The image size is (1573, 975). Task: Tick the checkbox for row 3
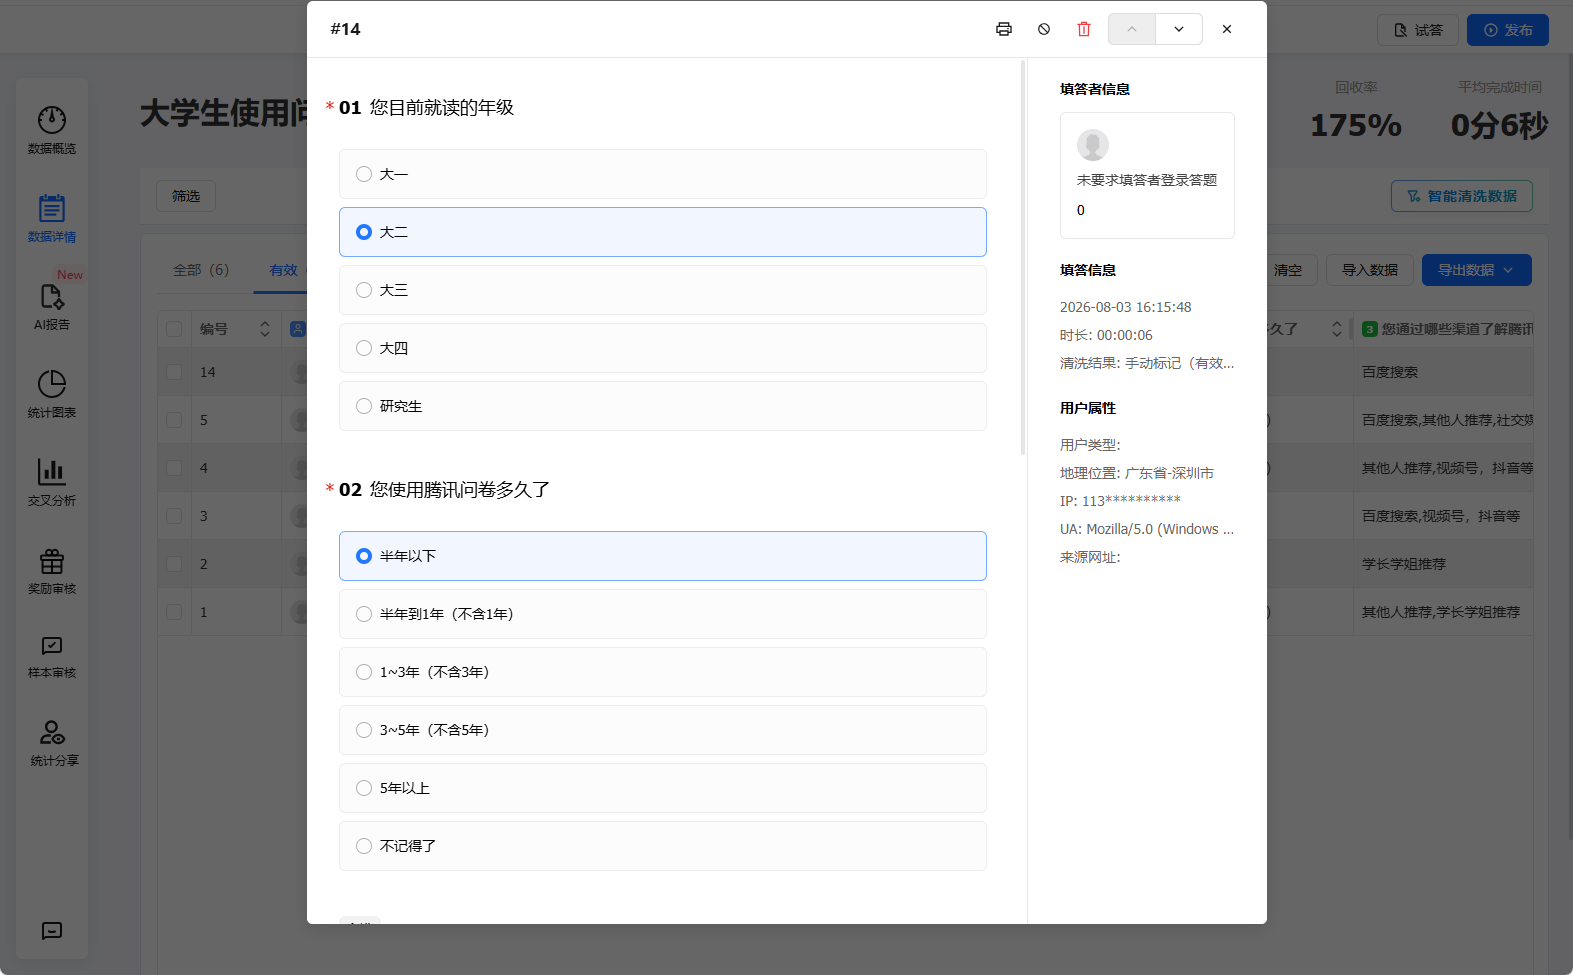coord(174,516)
